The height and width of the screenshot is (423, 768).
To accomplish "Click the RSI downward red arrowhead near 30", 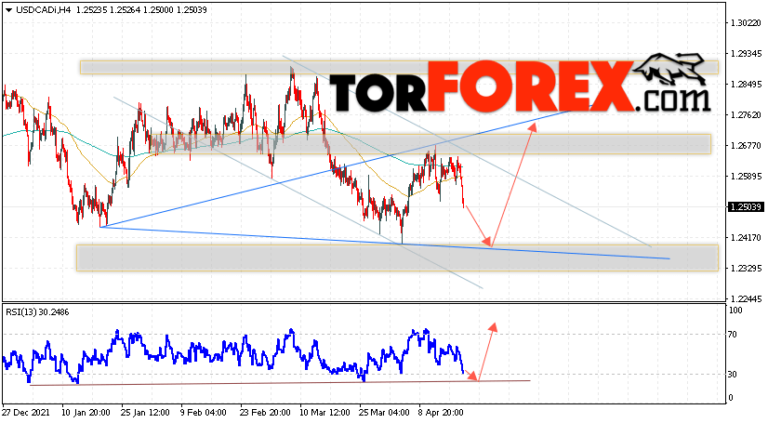I will (x=472, y=376).
